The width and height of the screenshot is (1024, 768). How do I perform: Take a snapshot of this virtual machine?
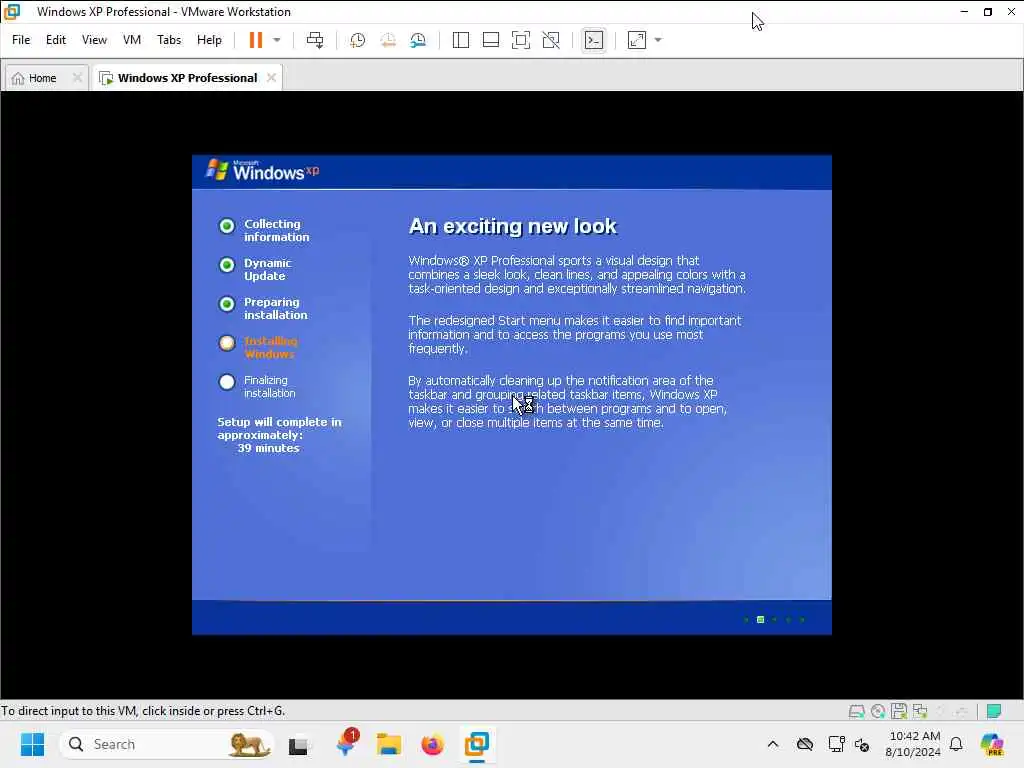(x=357, y=40)
